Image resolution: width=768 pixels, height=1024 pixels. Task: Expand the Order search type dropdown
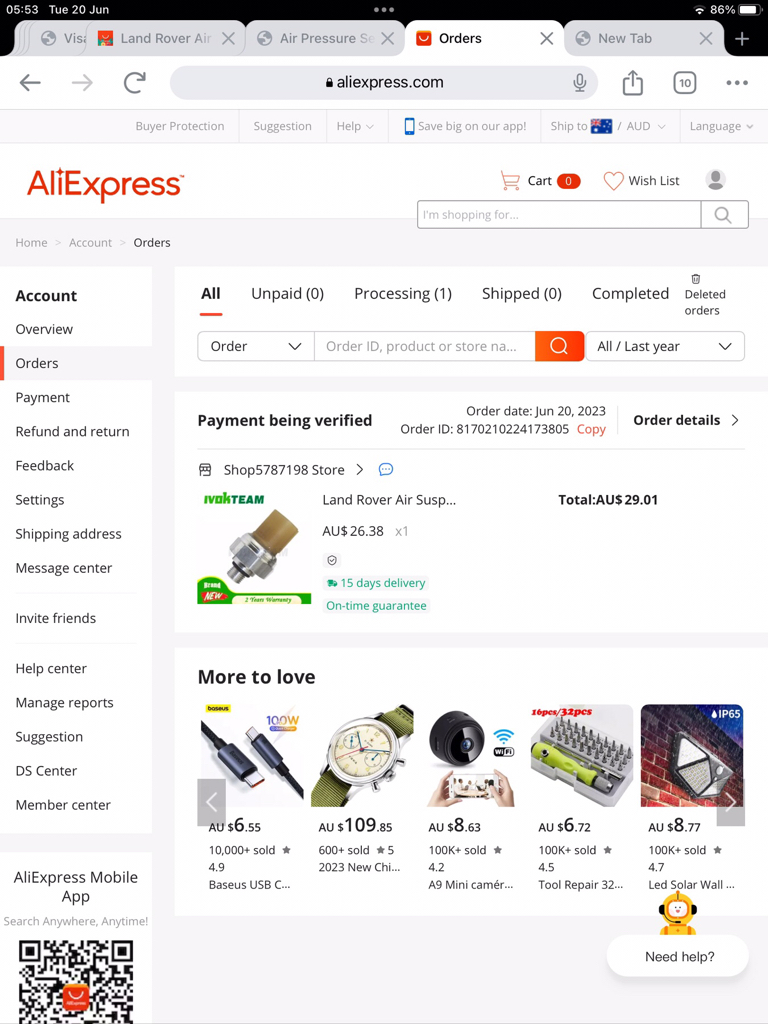pos(256,346)
